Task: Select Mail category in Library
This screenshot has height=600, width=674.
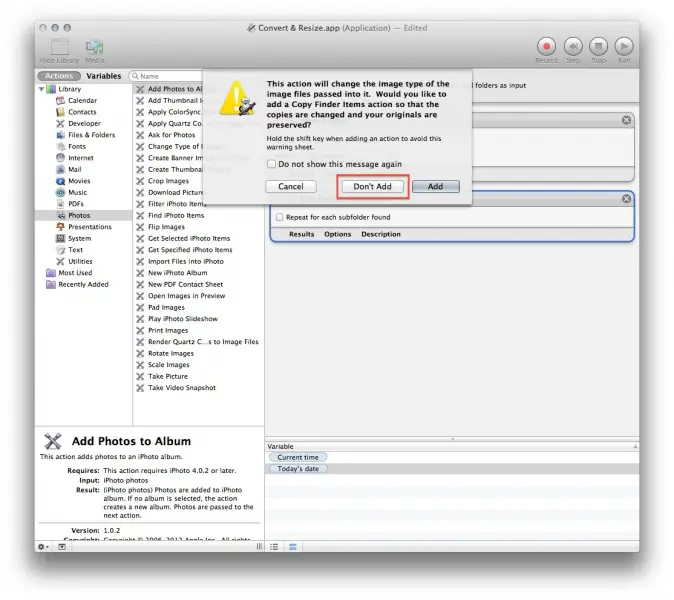Action: tap(75, 169)
